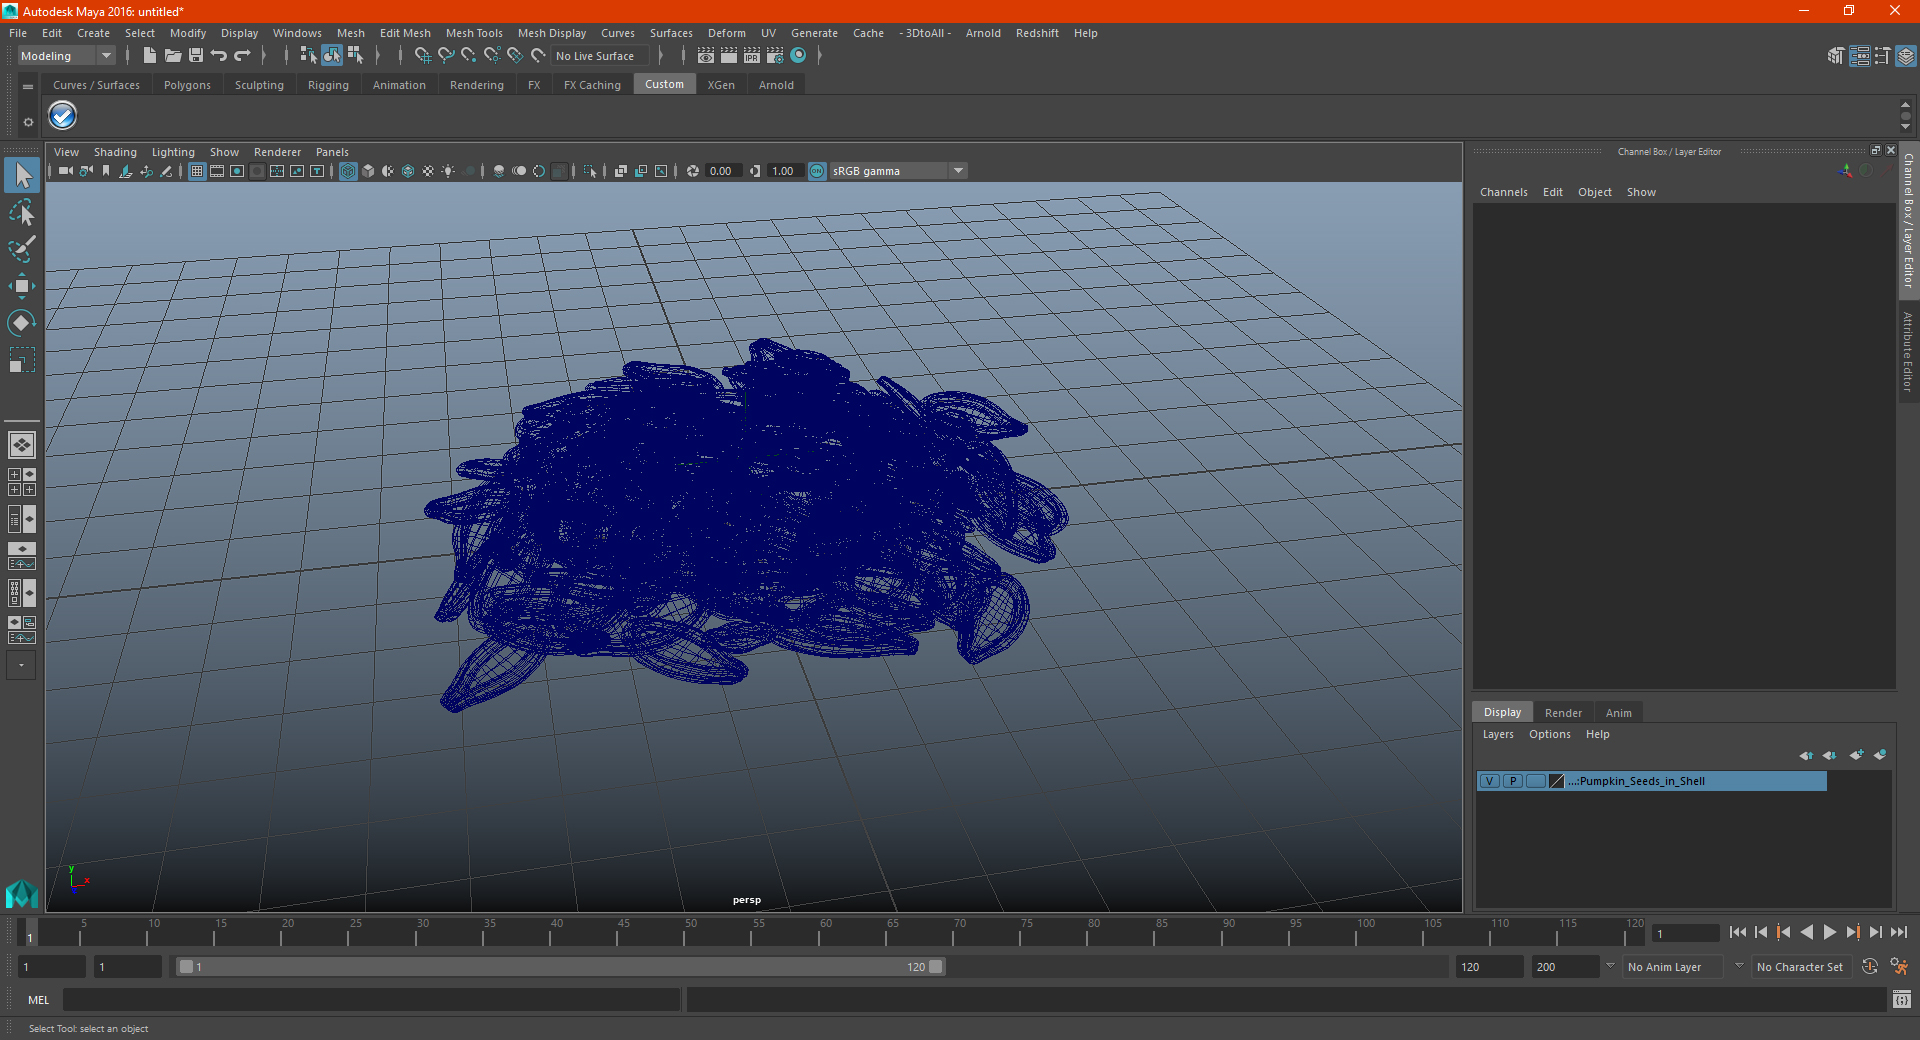1920x1040 pixels.
Task: Open shelf settings gear icon
Action: tap(28, 122)
